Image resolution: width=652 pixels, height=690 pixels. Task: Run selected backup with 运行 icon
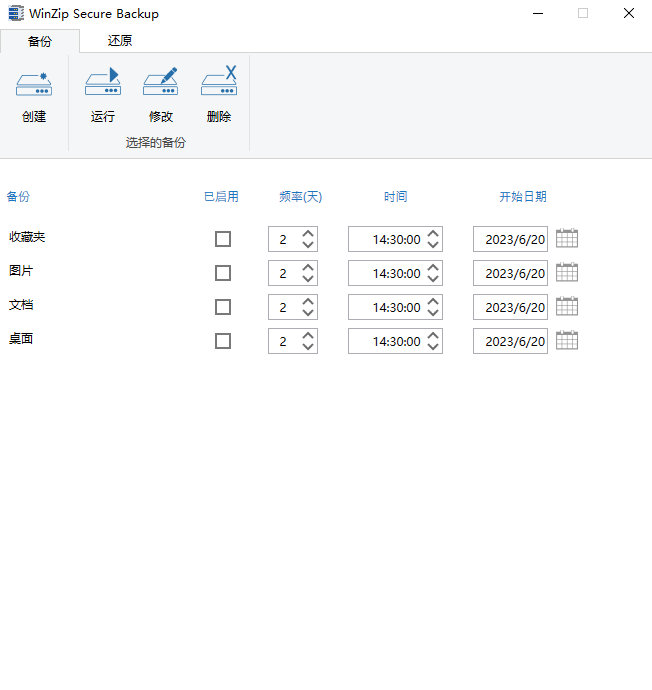click(x=102, y=85)
